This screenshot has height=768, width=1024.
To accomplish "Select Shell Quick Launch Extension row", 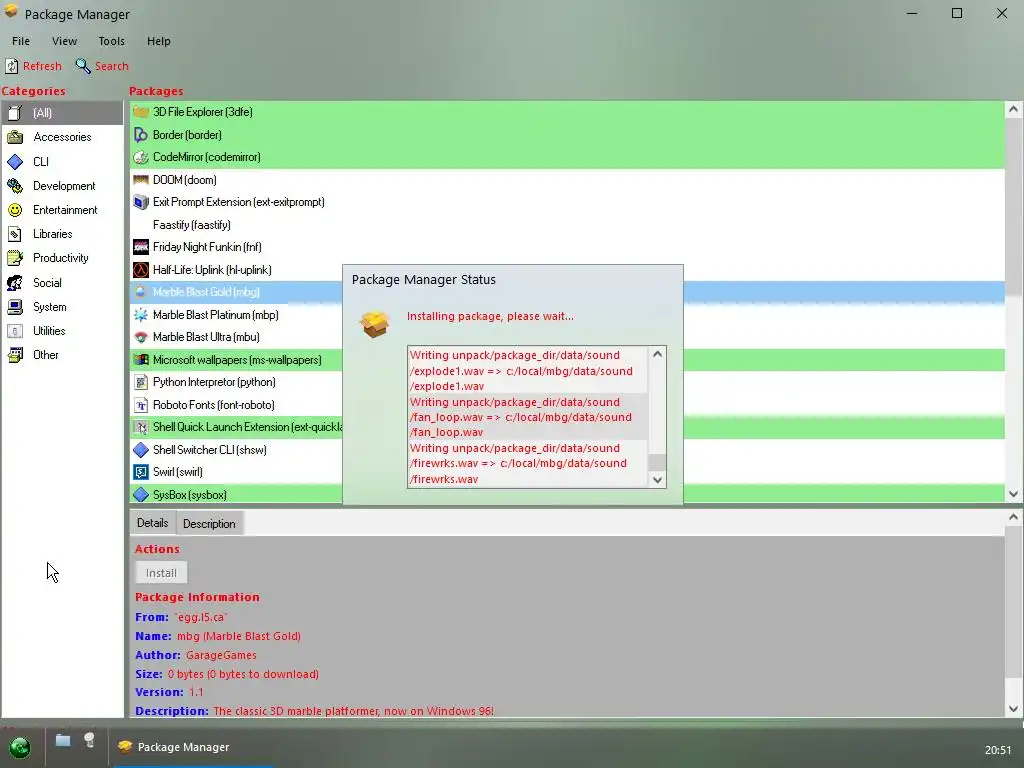I will click(567, 427).
